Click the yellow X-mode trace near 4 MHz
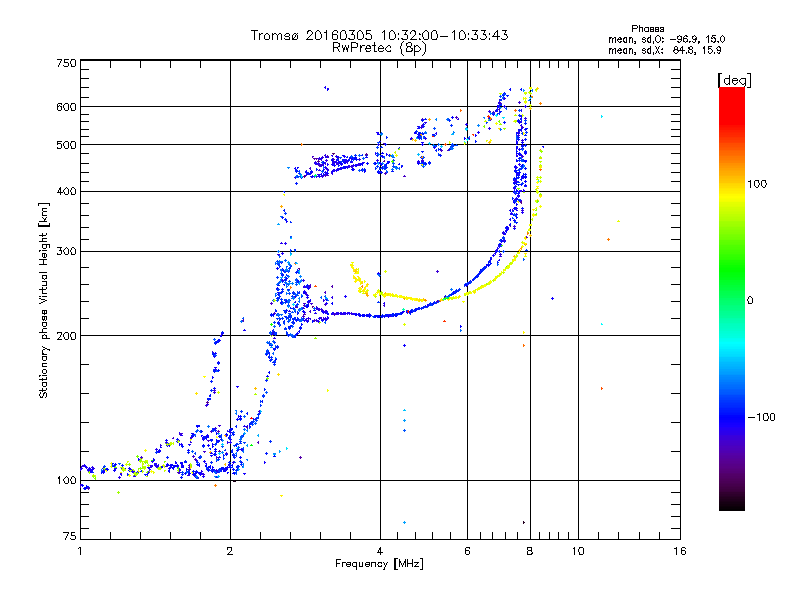This screenshot has height=600, width=800. (x=401, y=296)
